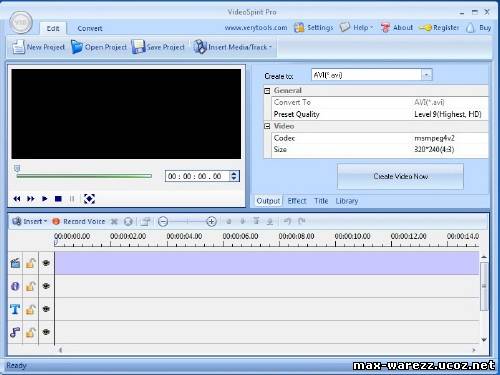Toggle audio track eye visibility
Viewport: 500px width, 375px height.
46,332
